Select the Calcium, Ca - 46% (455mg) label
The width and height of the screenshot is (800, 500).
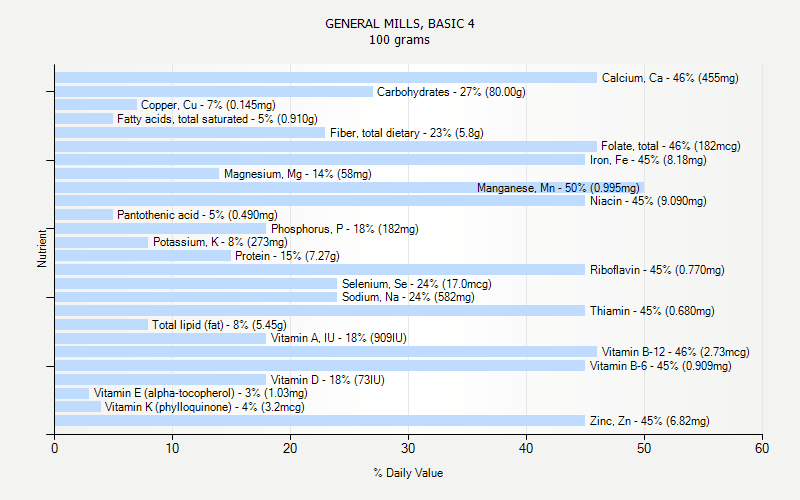[670, 78]
